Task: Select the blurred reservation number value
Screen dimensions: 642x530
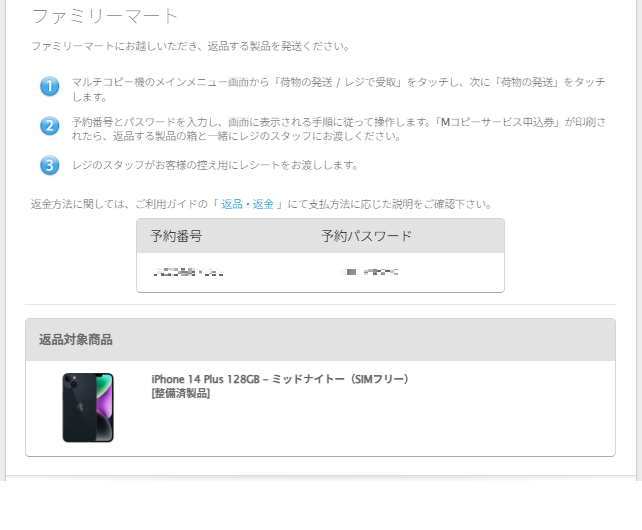Action: (x=188, y=272)
